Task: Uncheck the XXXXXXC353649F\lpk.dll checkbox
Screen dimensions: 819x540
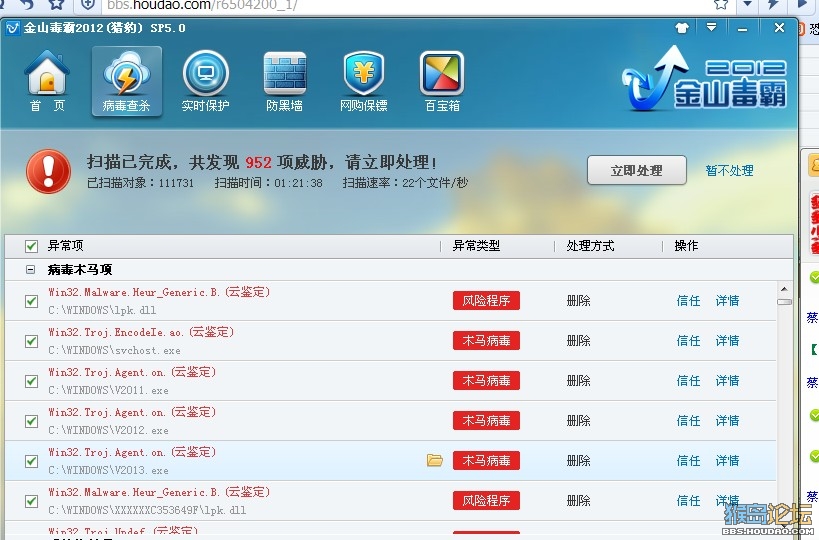Action: 31,501
